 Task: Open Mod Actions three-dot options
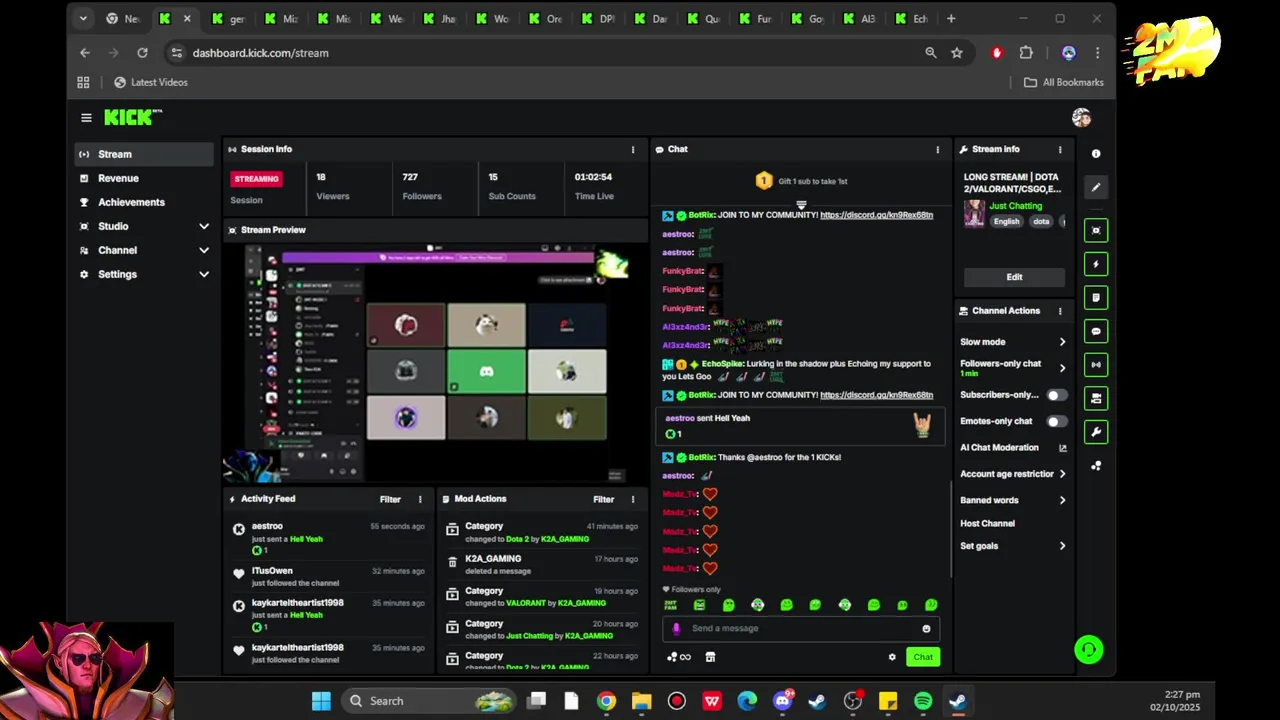632,499
